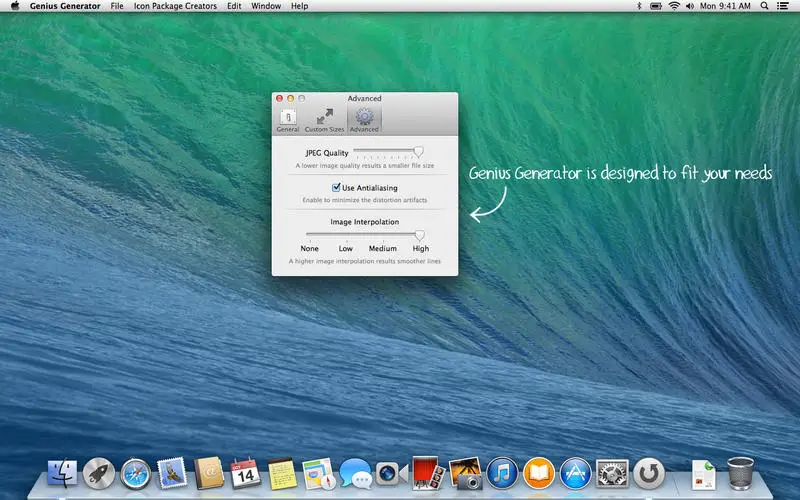Click the Mon 9:41 AM clock

pyautogui.click(x=725, y=6)
